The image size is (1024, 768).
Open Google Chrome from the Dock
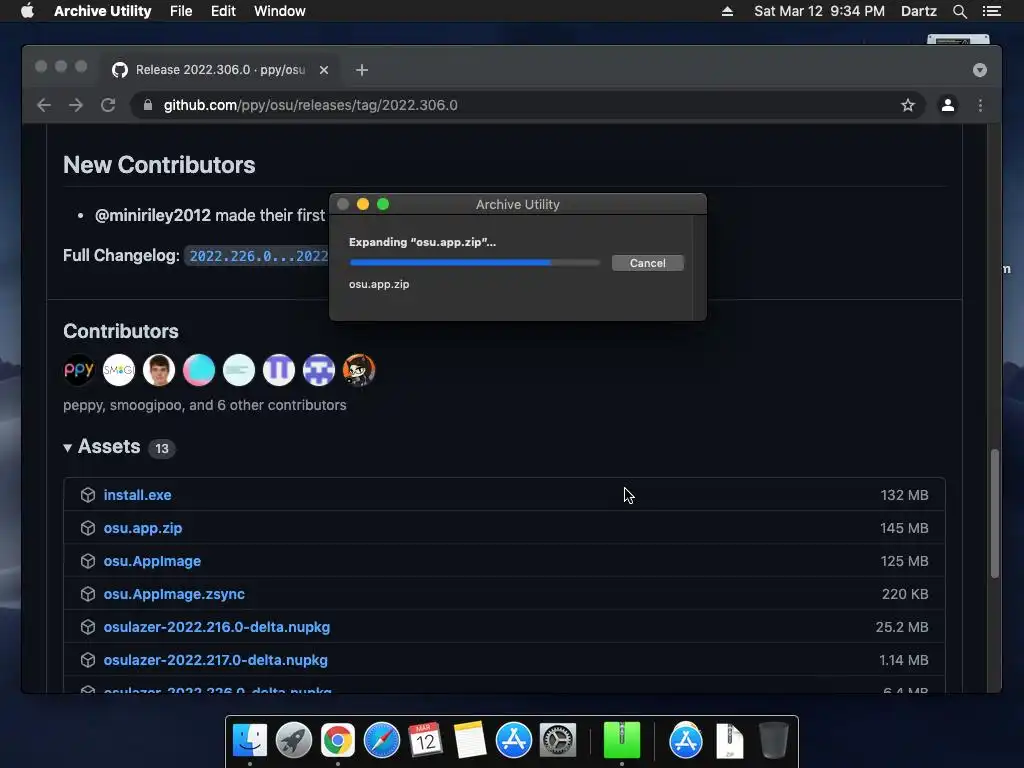pos(338,741)
